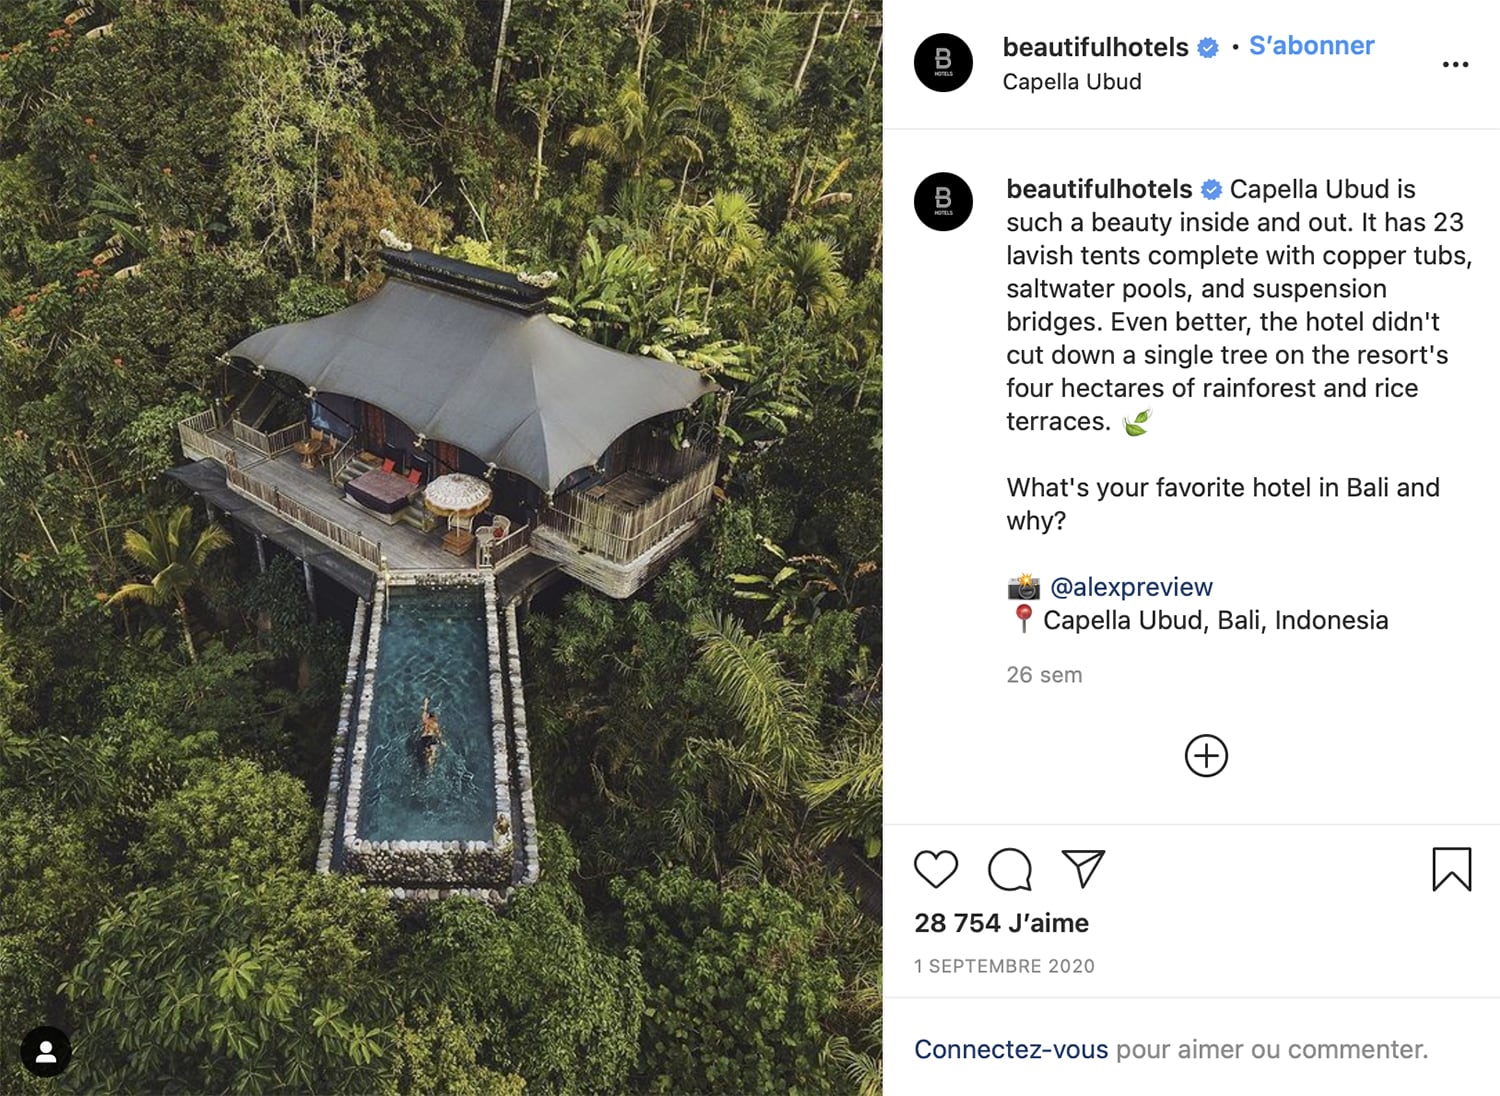Open the 1 SEPTEMBRE 2020 post date
This screenshot has height=1096, width=1500.
pos(1004,966)
